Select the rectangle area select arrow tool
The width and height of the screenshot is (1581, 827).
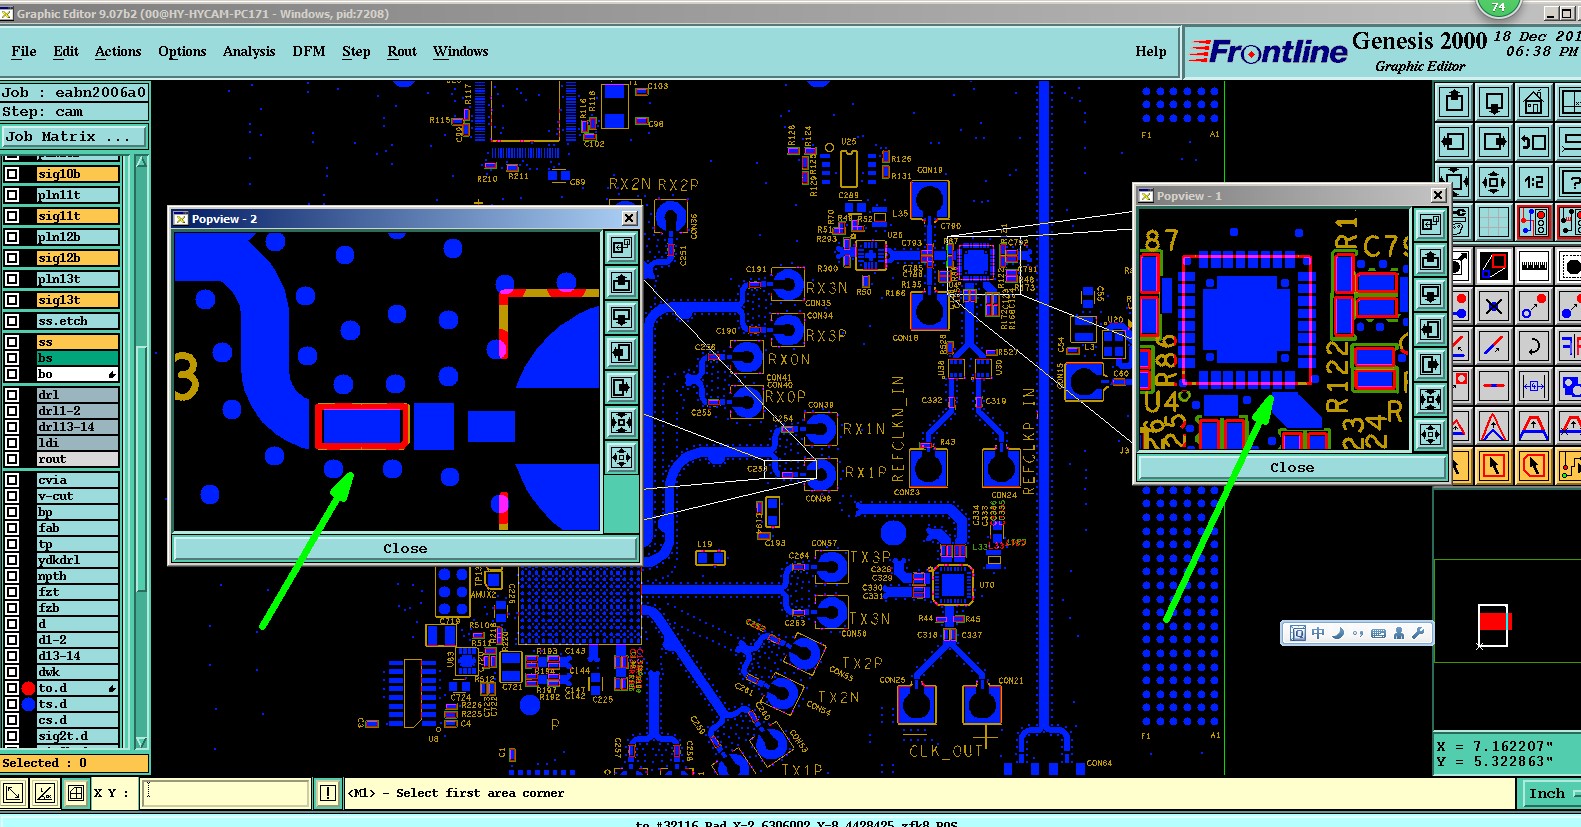tap(1494, 465)
